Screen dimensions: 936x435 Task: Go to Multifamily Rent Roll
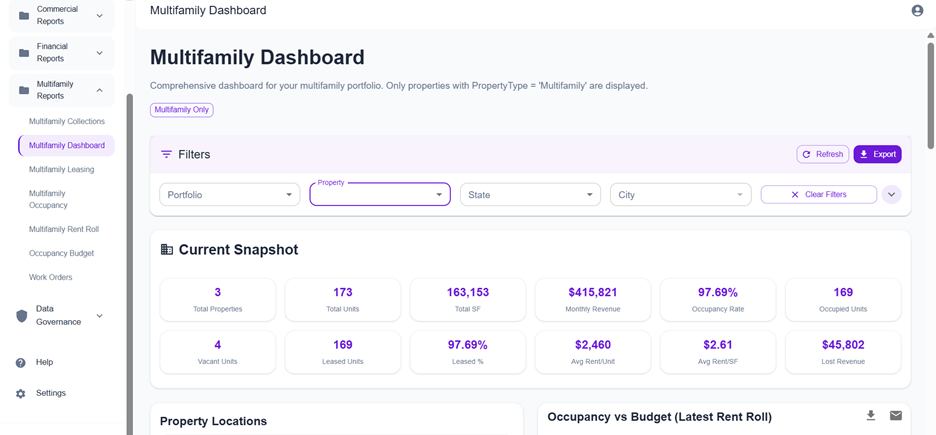pos(64,230)
